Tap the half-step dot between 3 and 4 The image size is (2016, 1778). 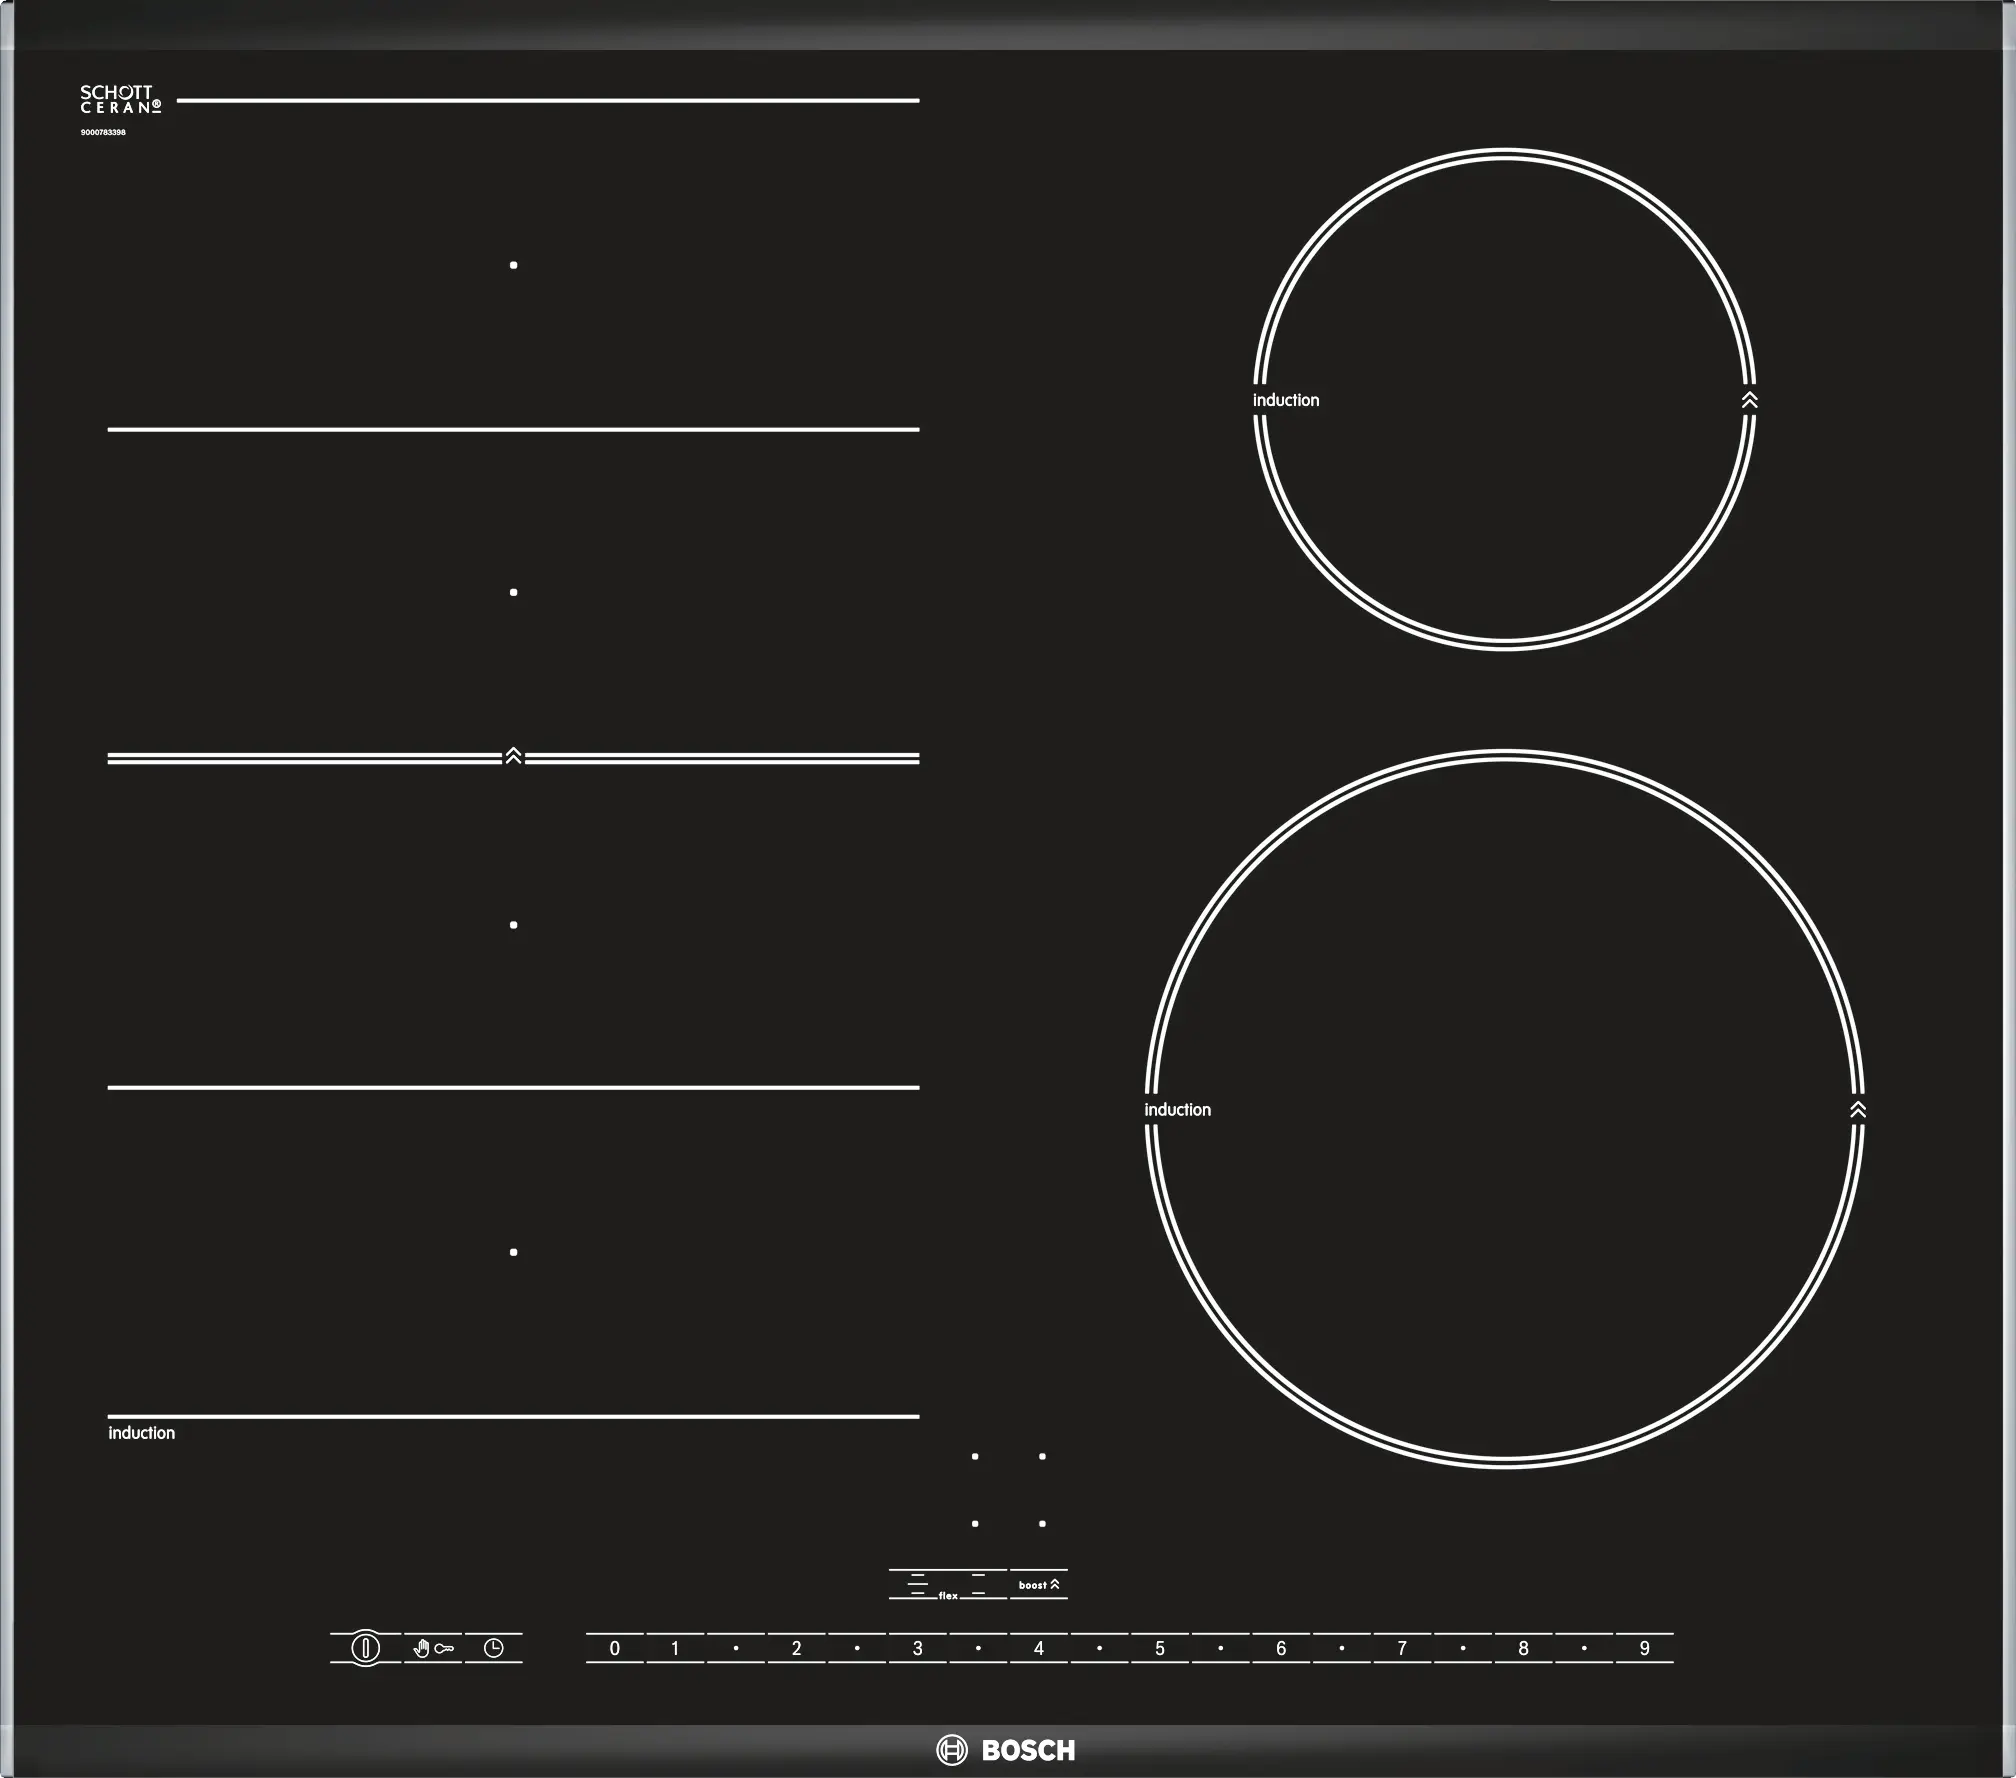(x=978, y=1648)
